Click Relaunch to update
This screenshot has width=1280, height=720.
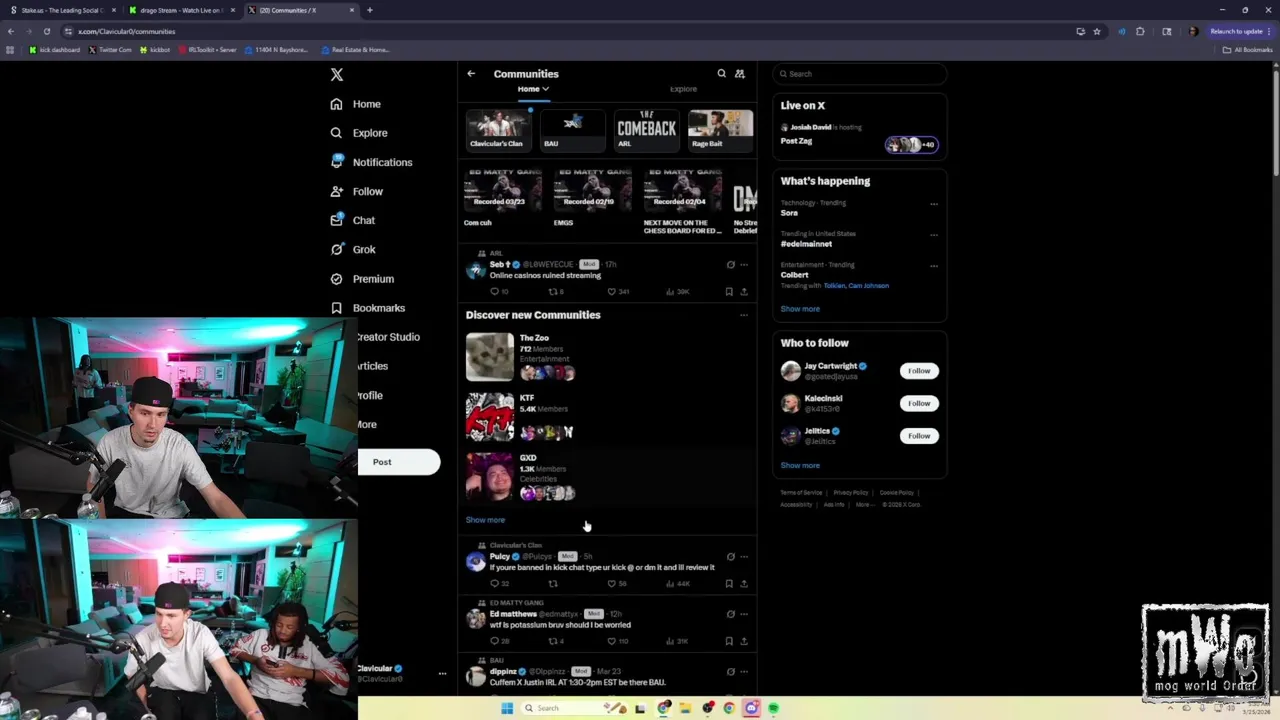pyautogui.click(x=1237, y=31)
